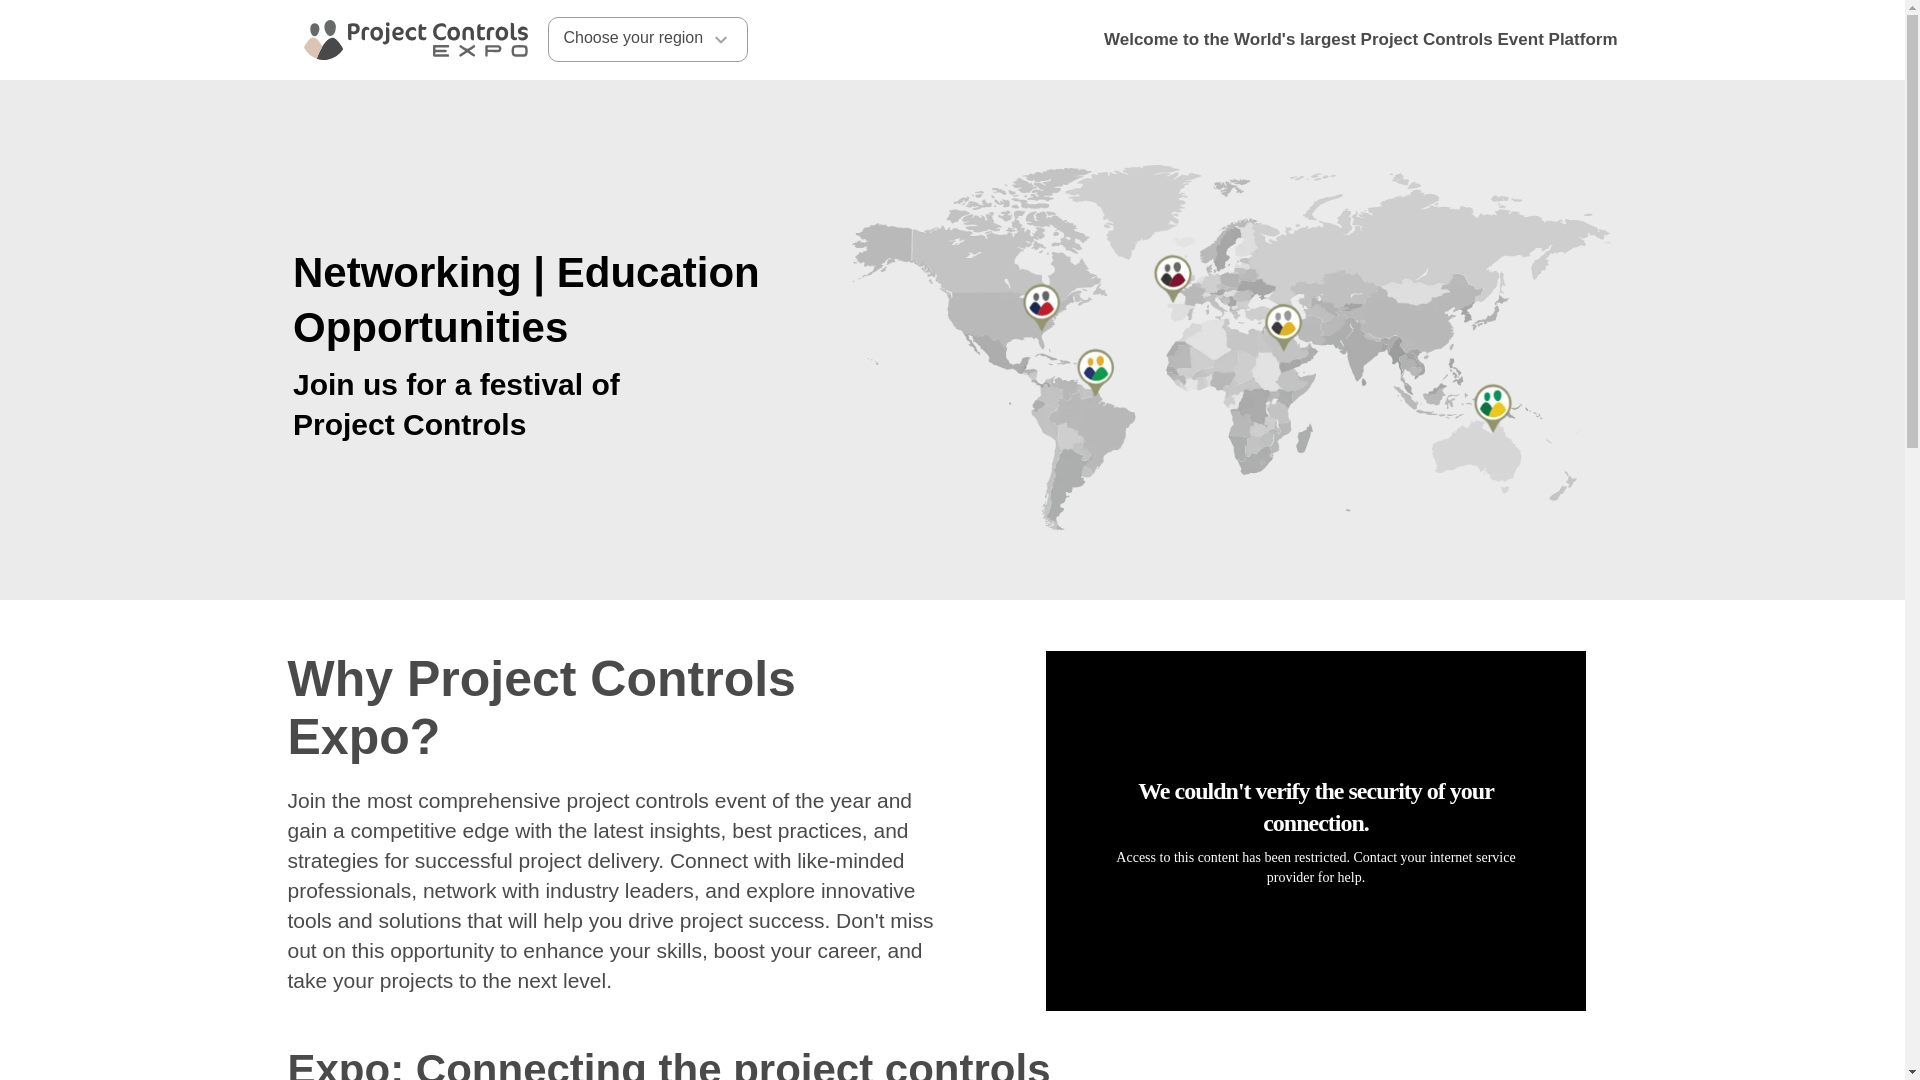Click the Project Controls Expo logo

point(415,40)
